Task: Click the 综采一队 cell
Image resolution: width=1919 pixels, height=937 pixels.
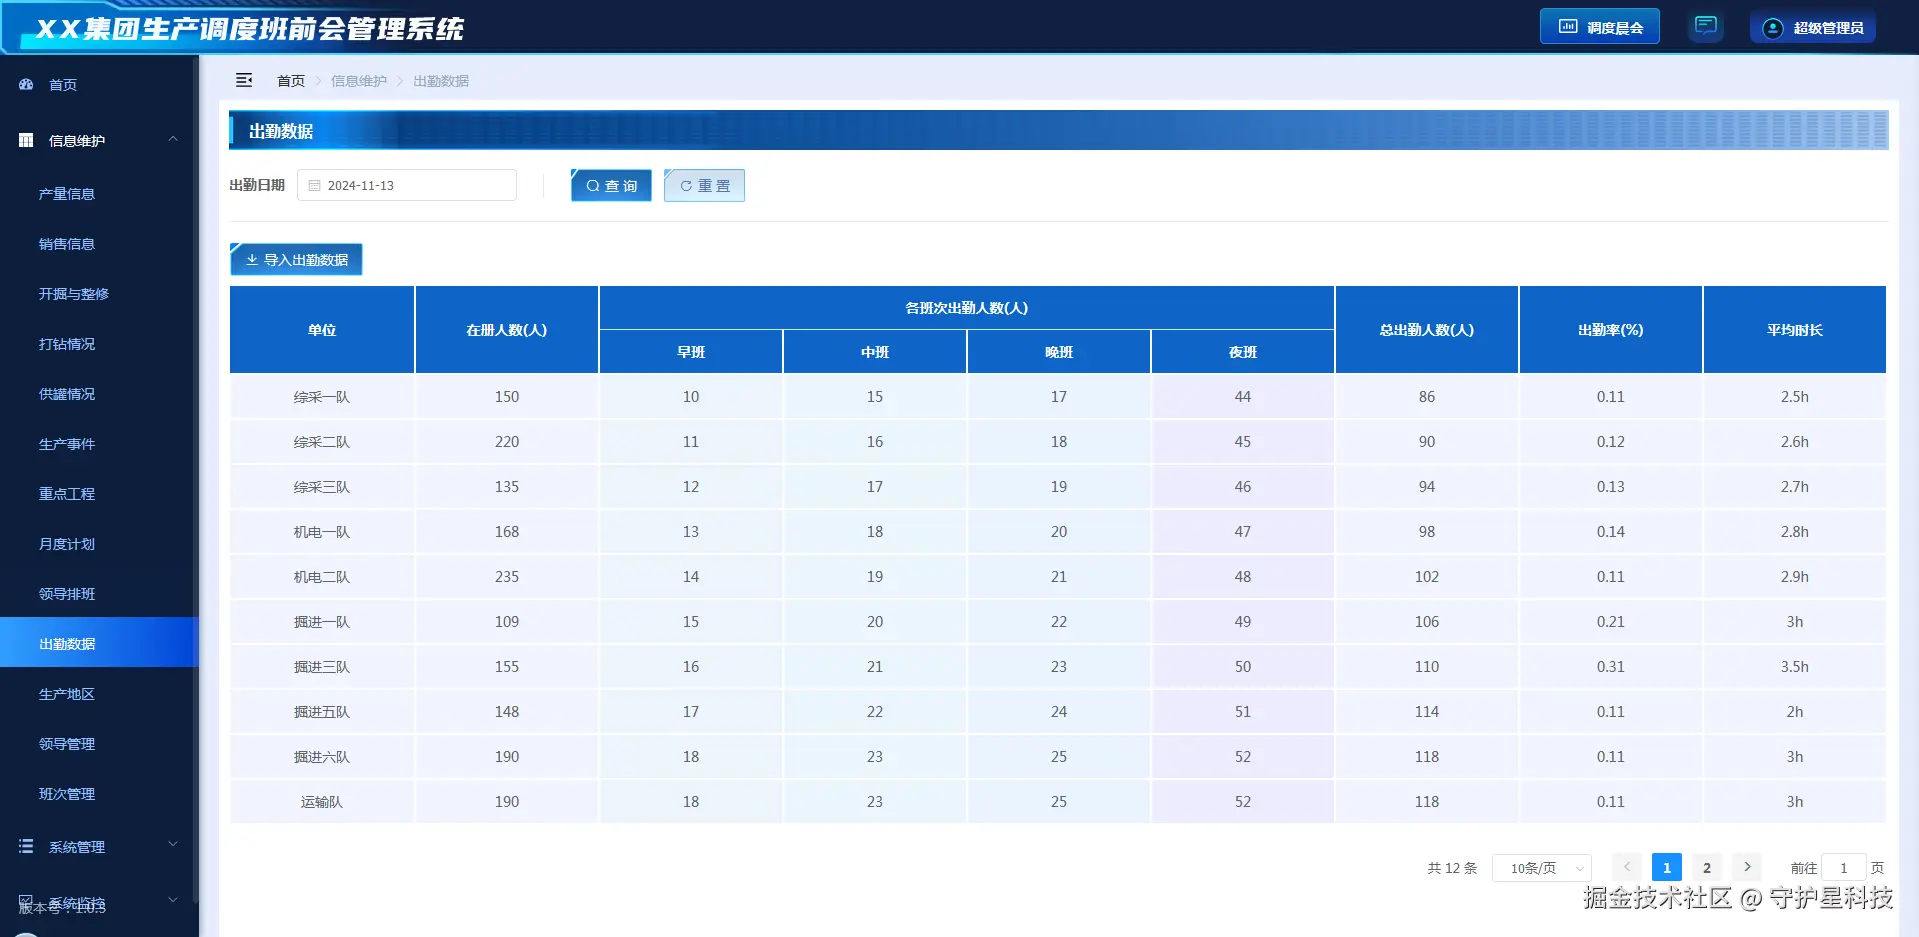Action: point(322,397)
